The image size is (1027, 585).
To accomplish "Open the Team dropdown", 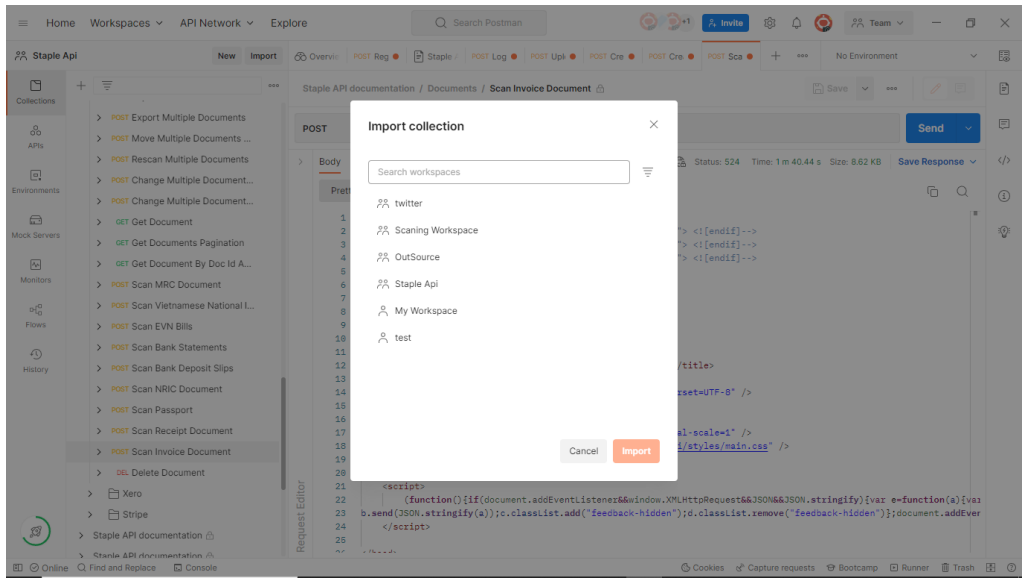I will pyautogui.click(x=878, y=23).
